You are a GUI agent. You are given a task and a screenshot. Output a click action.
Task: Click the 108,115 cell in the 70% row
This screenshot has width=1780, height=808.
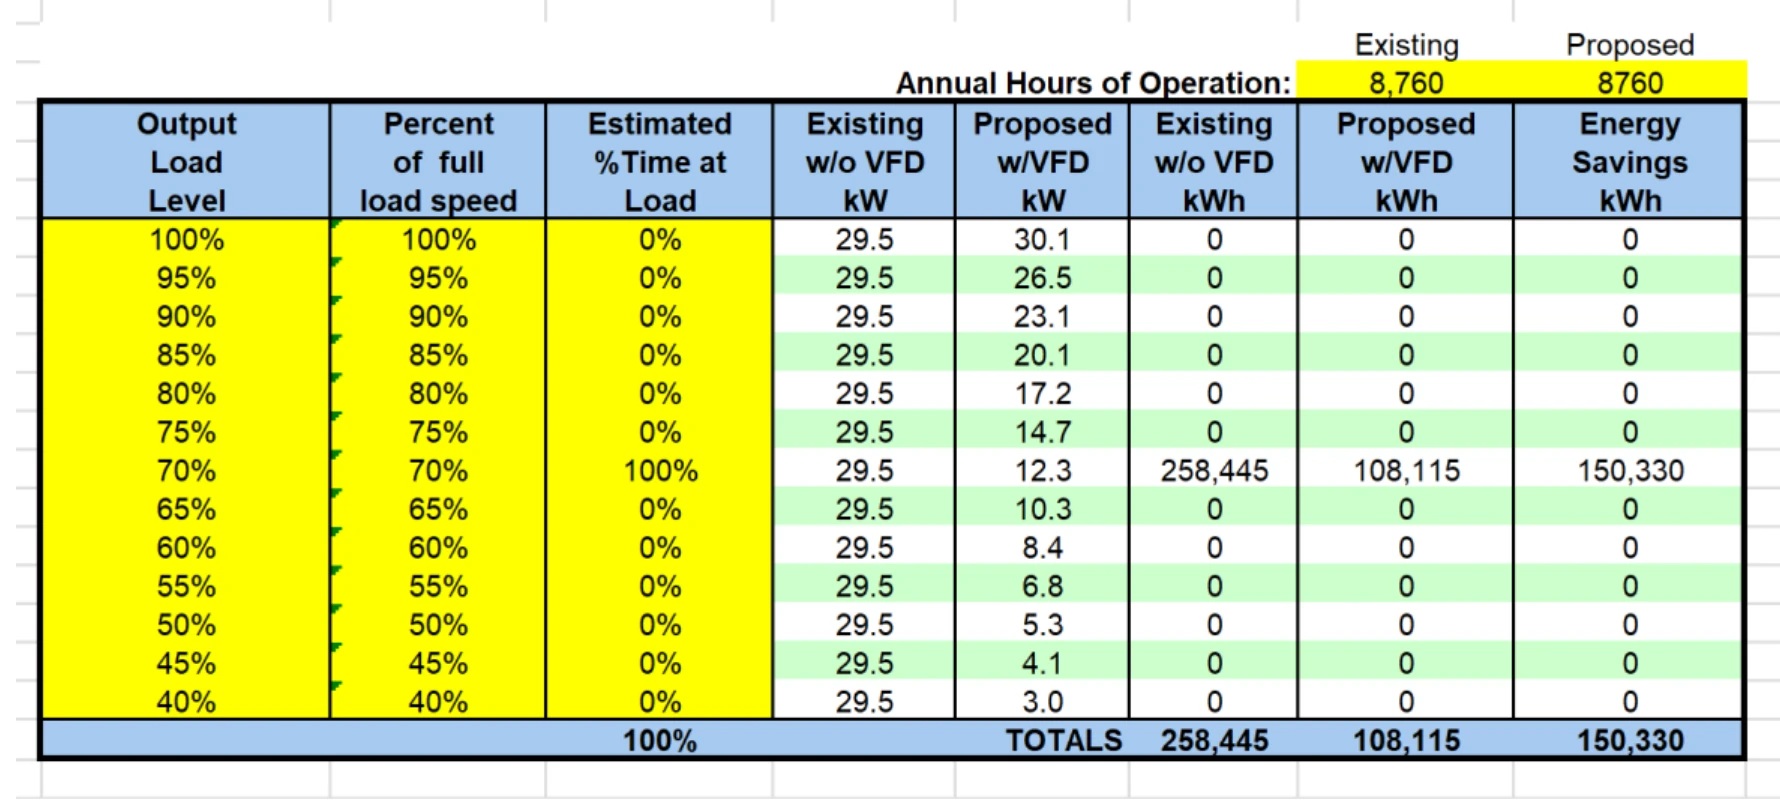pyautogui.click(x=1406, y=471)
